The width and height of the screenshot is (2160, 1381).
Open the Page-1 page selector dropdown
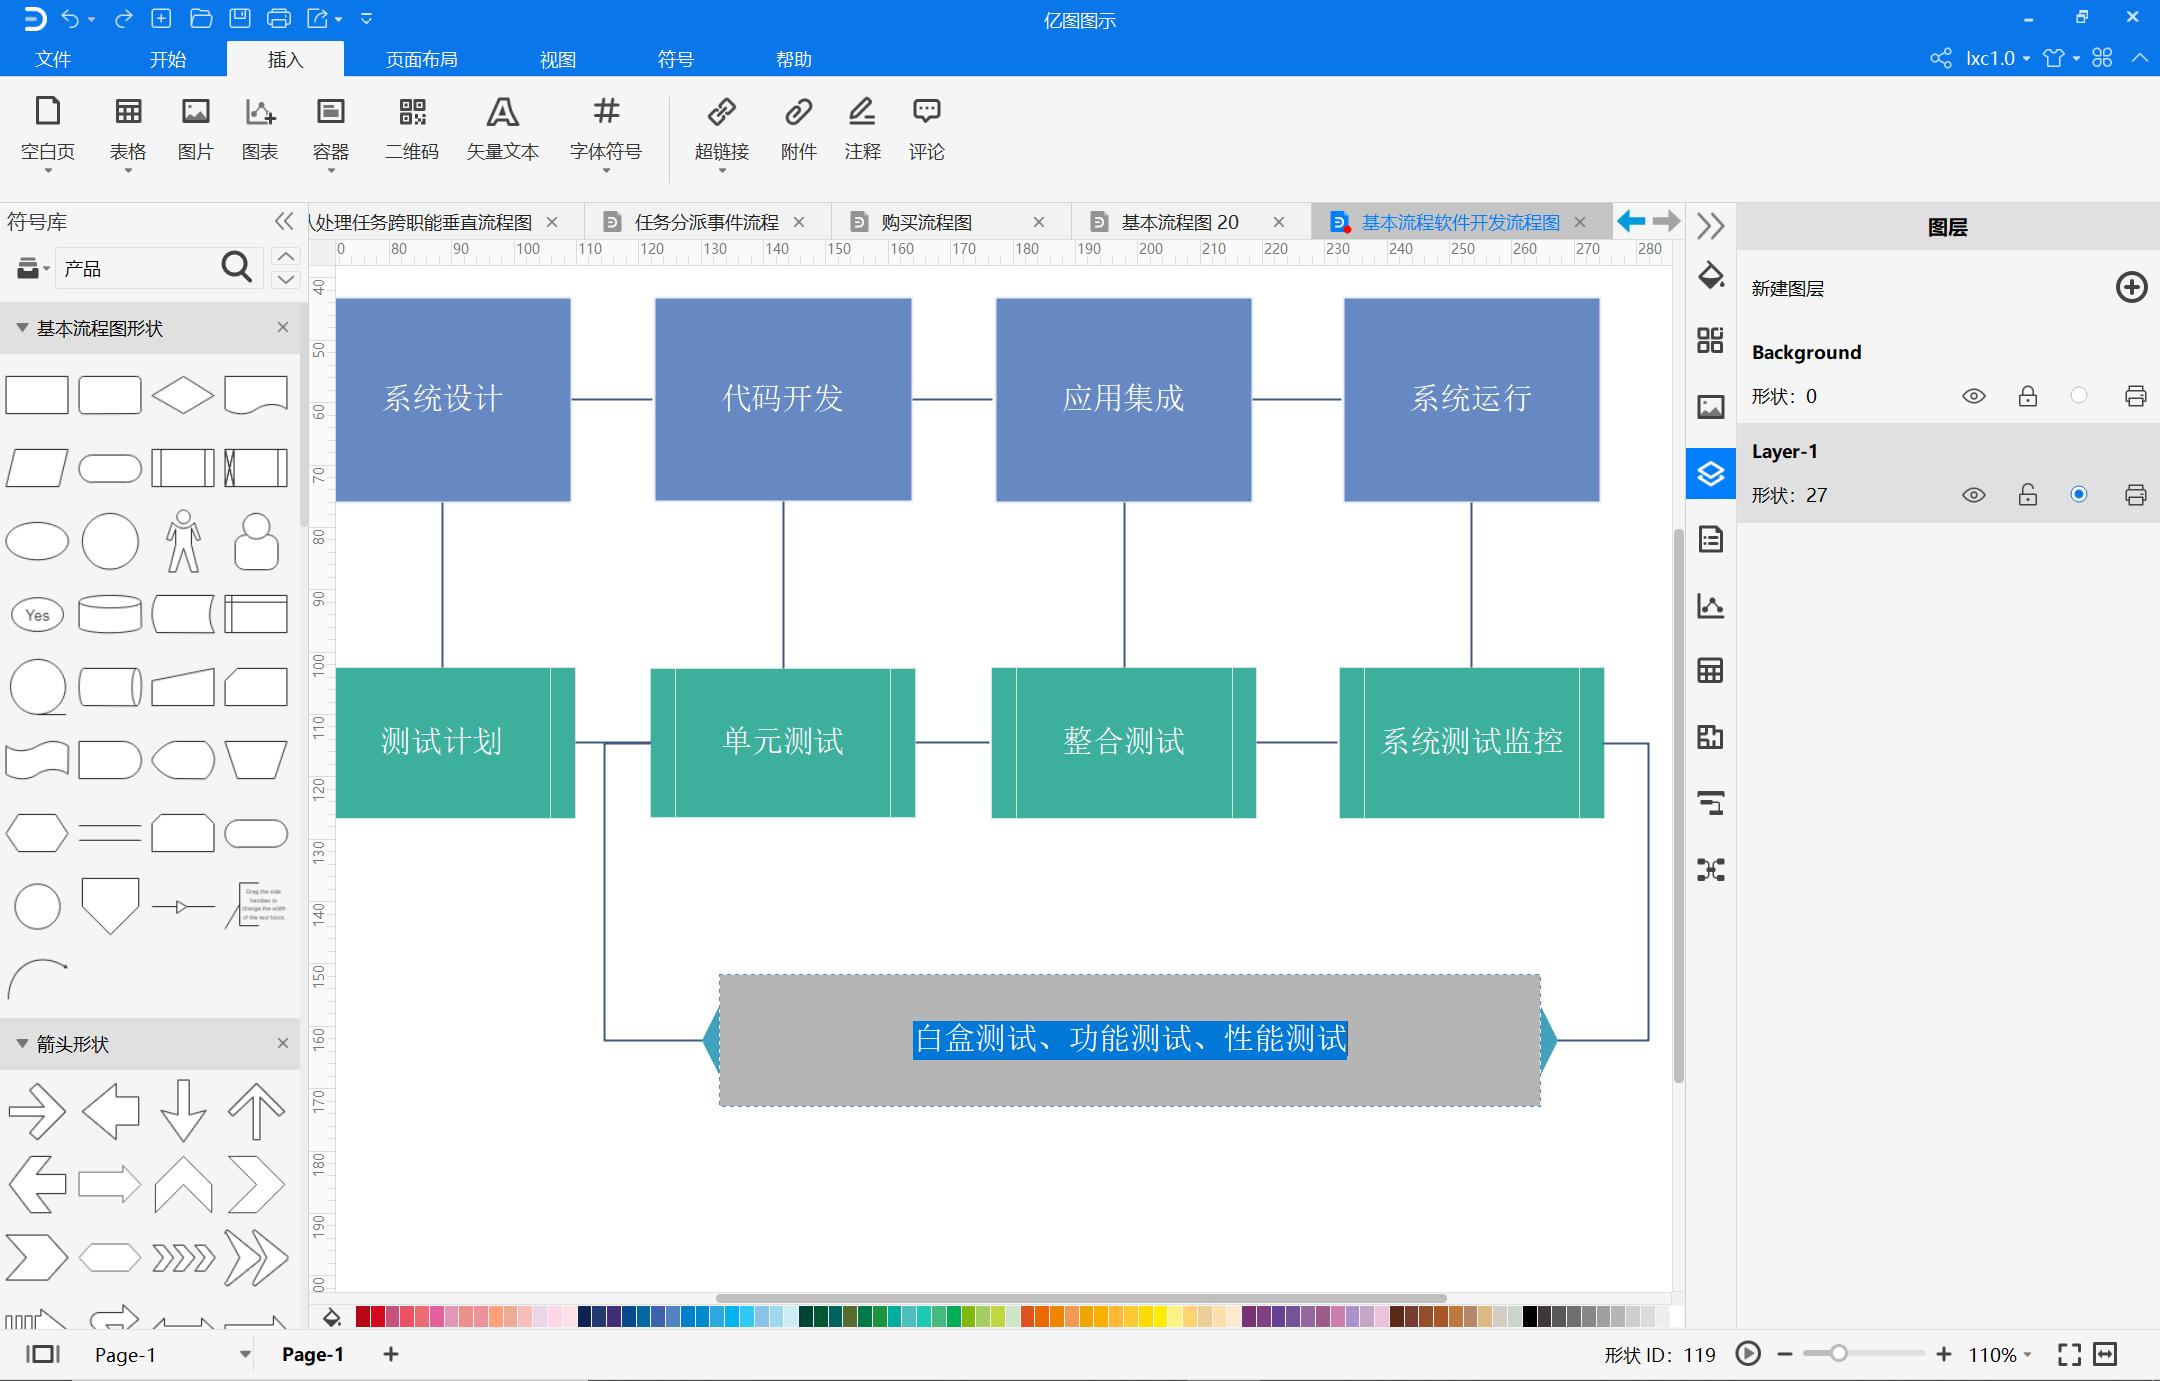point(244,1354)
